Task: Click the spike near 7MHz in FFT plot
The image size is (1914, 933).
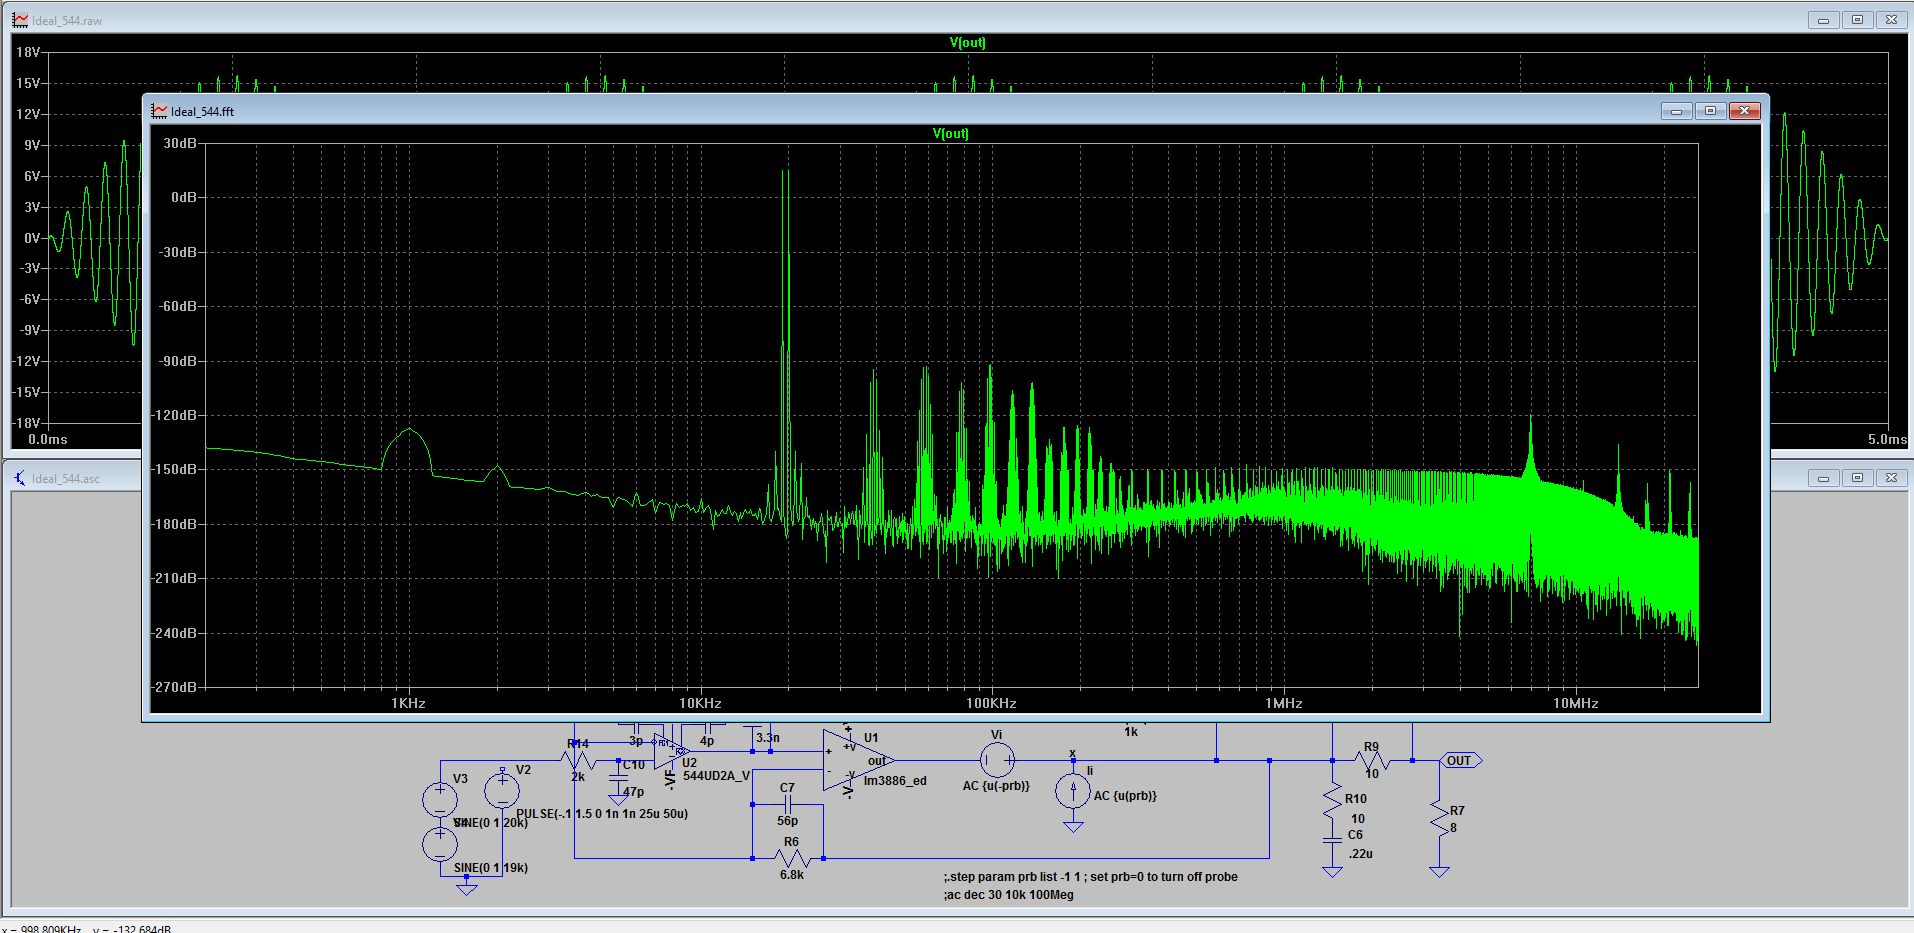Action: [x=1530, y=450]
